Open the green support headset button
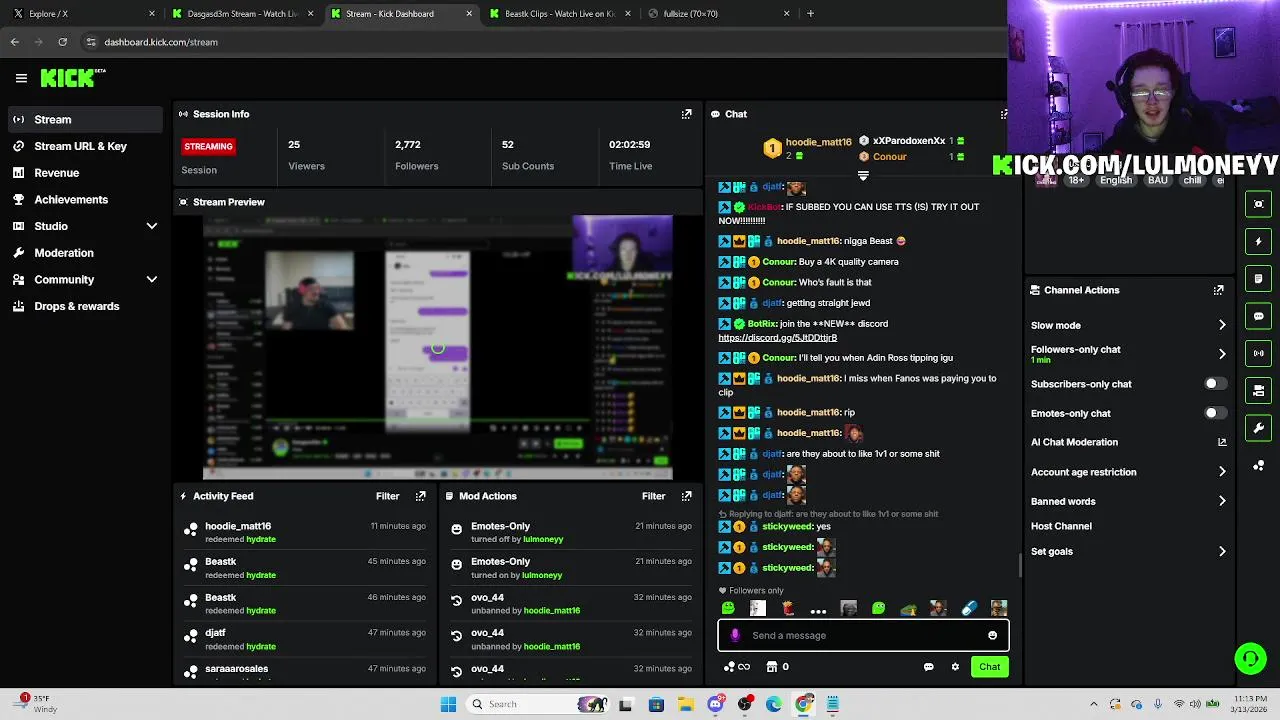Viewport: 1280px width, 720px height. tap(1250, 658)
